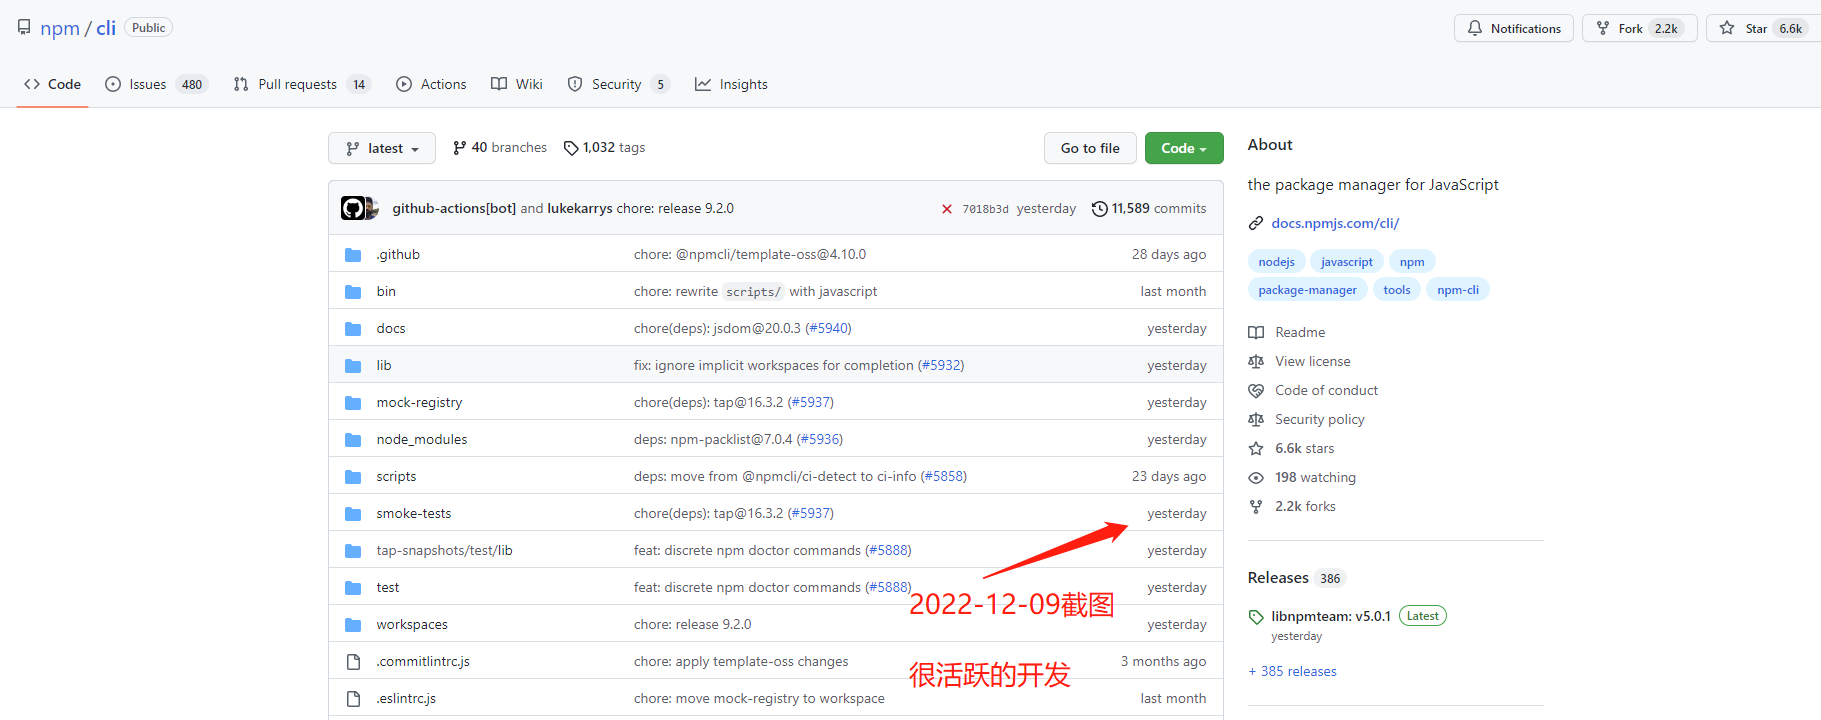
Task: Open the .github folder icon
Action: pos(353,255)
